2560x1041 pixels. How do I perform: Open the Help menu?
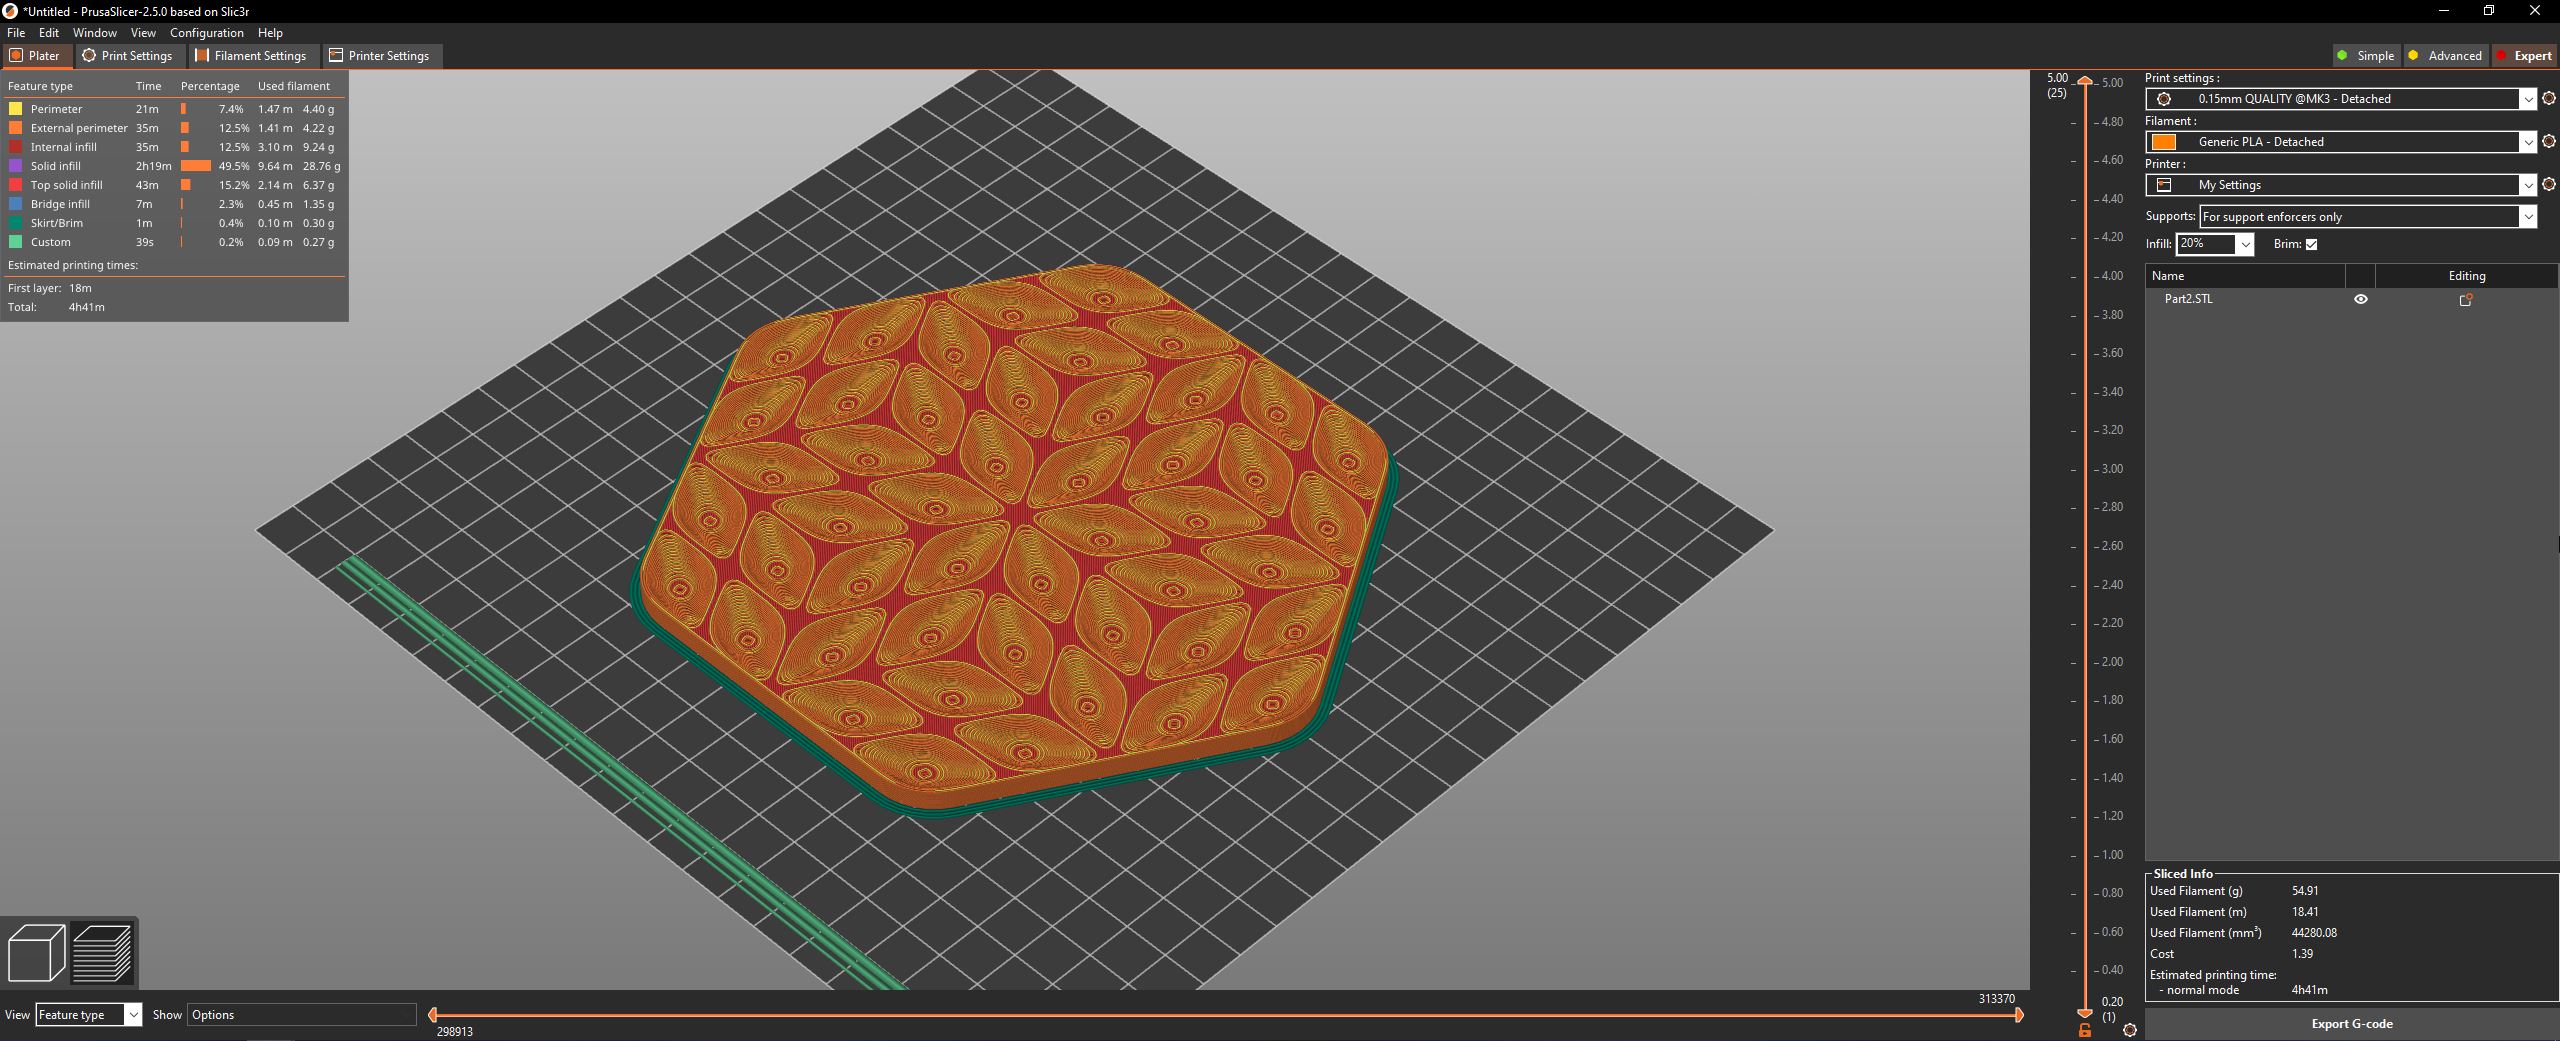click(x=270, y=33)
